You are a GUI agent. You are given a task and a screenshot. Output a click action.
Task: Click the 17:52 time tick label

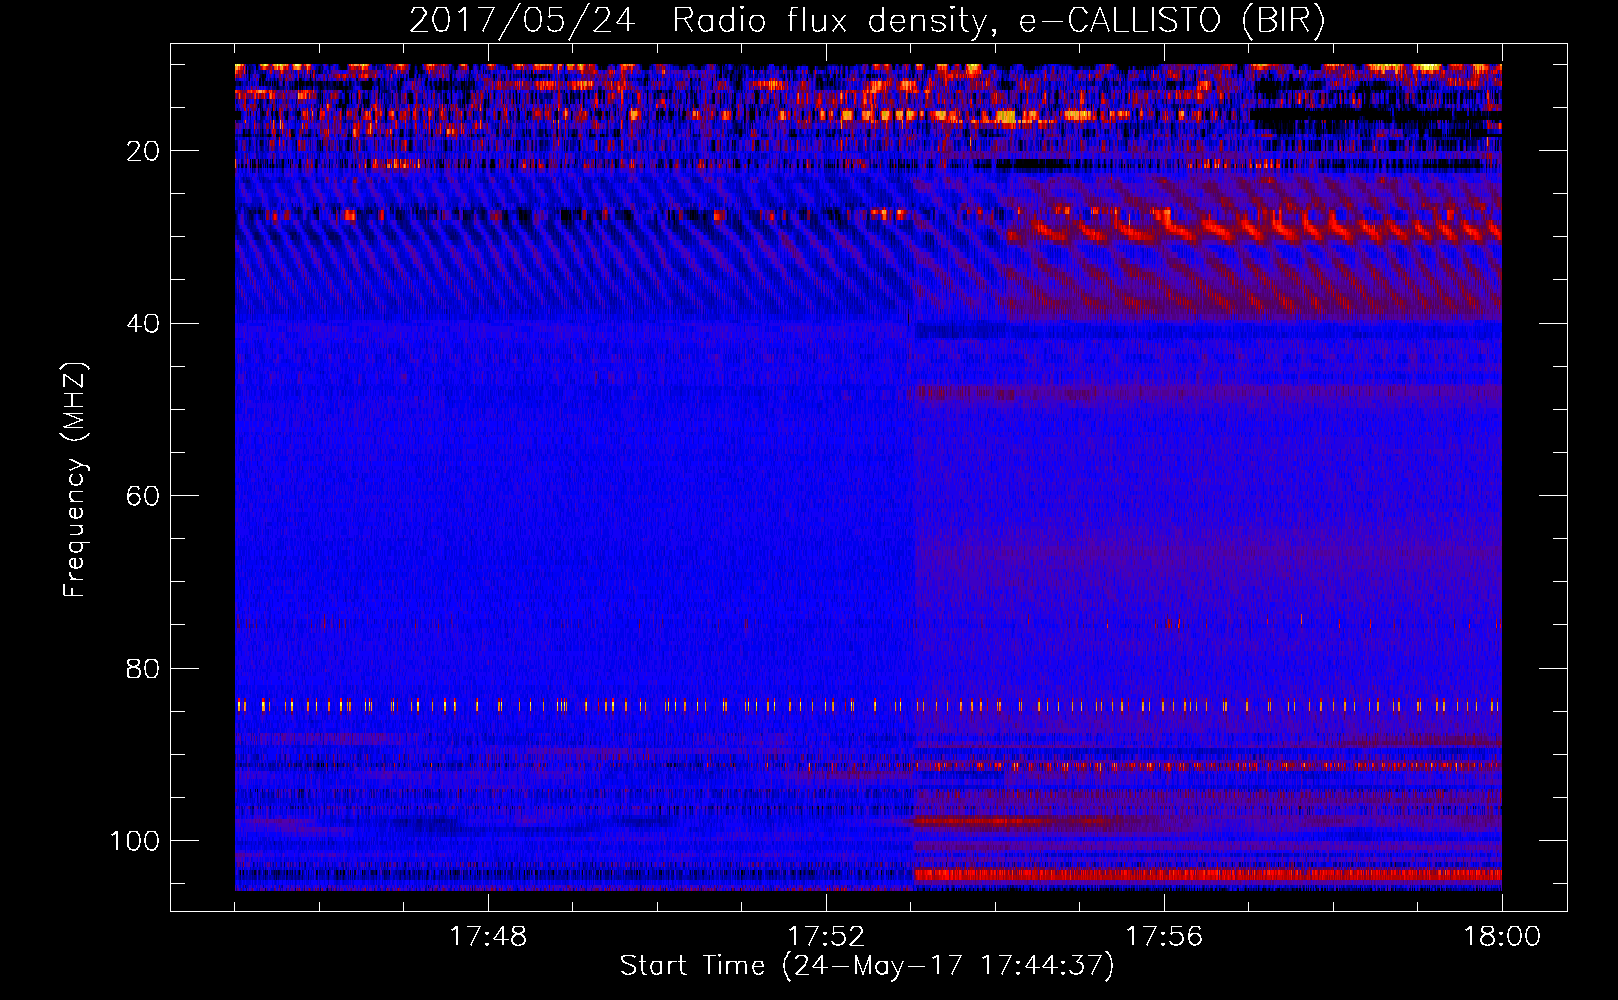click(826, 937)
